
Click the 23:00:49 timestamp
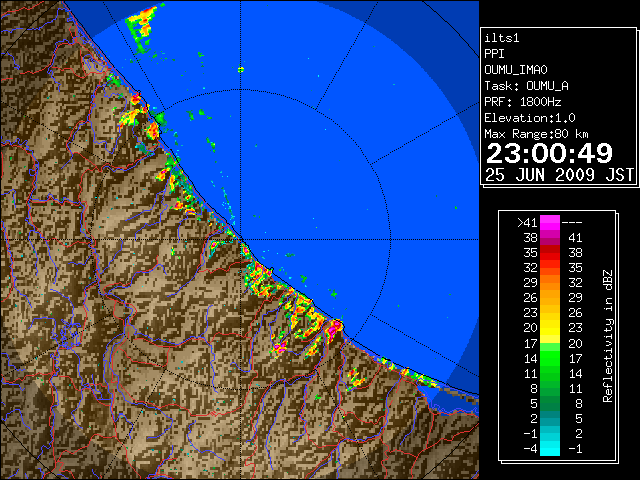point(549,153)
